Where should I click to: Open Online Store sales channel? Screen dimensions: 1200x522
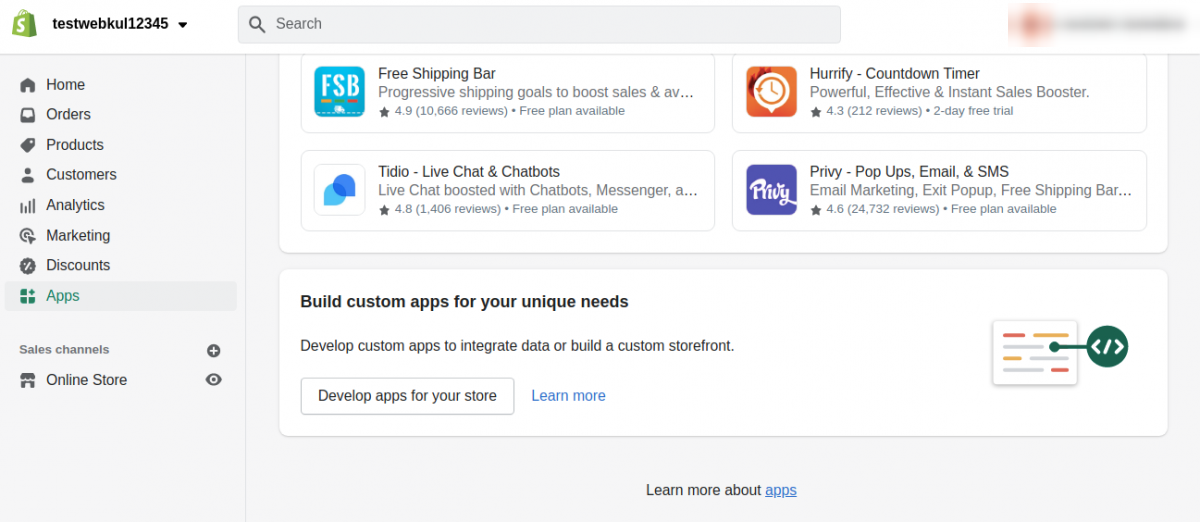point(86,380)
